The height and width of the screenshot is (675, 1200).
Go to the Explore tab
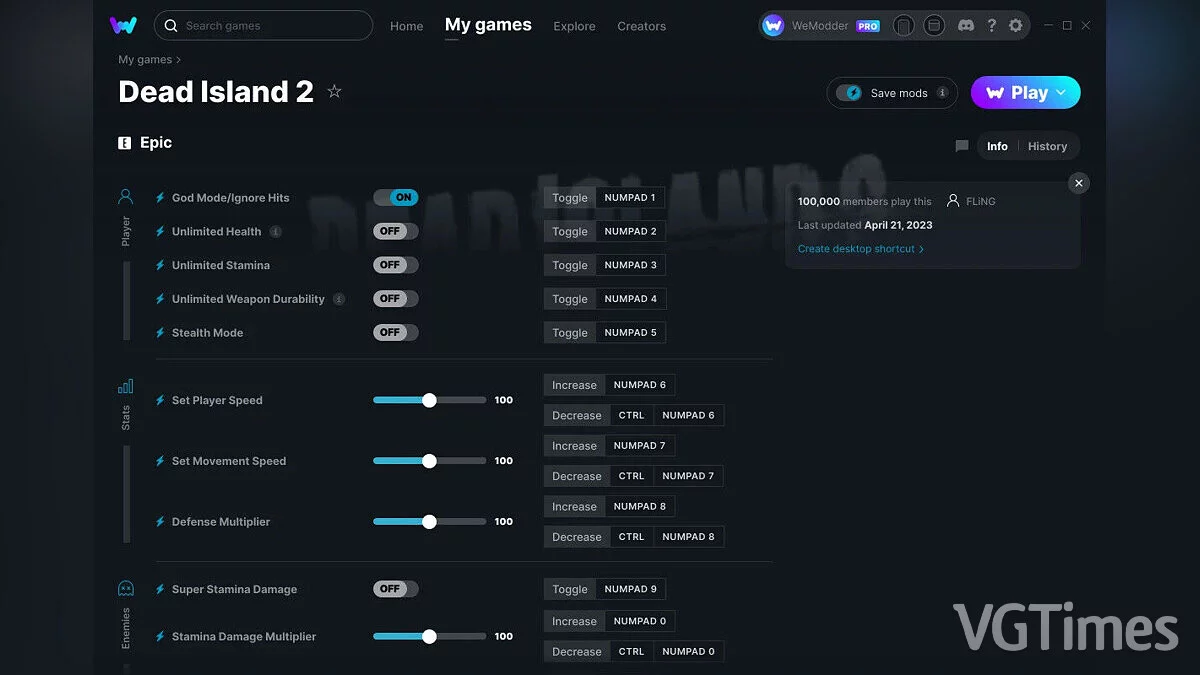[x=574, y=26]
